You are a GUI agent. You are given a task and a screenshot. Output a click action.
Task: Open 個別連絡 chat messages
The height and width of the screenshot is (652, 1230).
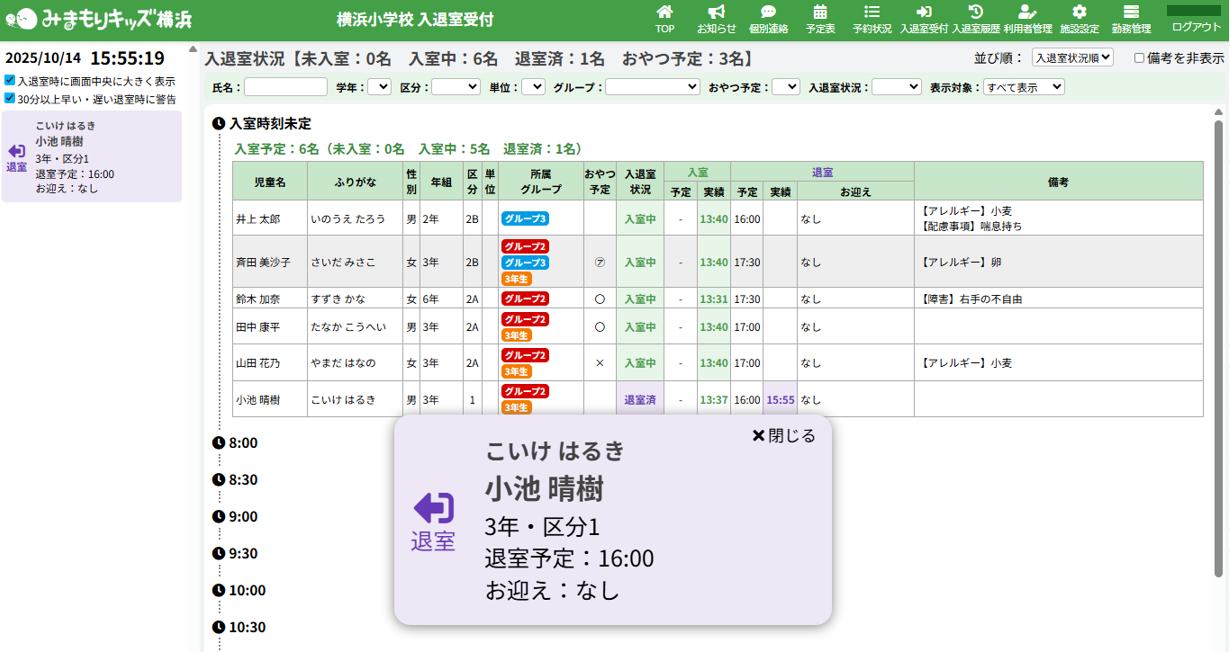(768, 18)
